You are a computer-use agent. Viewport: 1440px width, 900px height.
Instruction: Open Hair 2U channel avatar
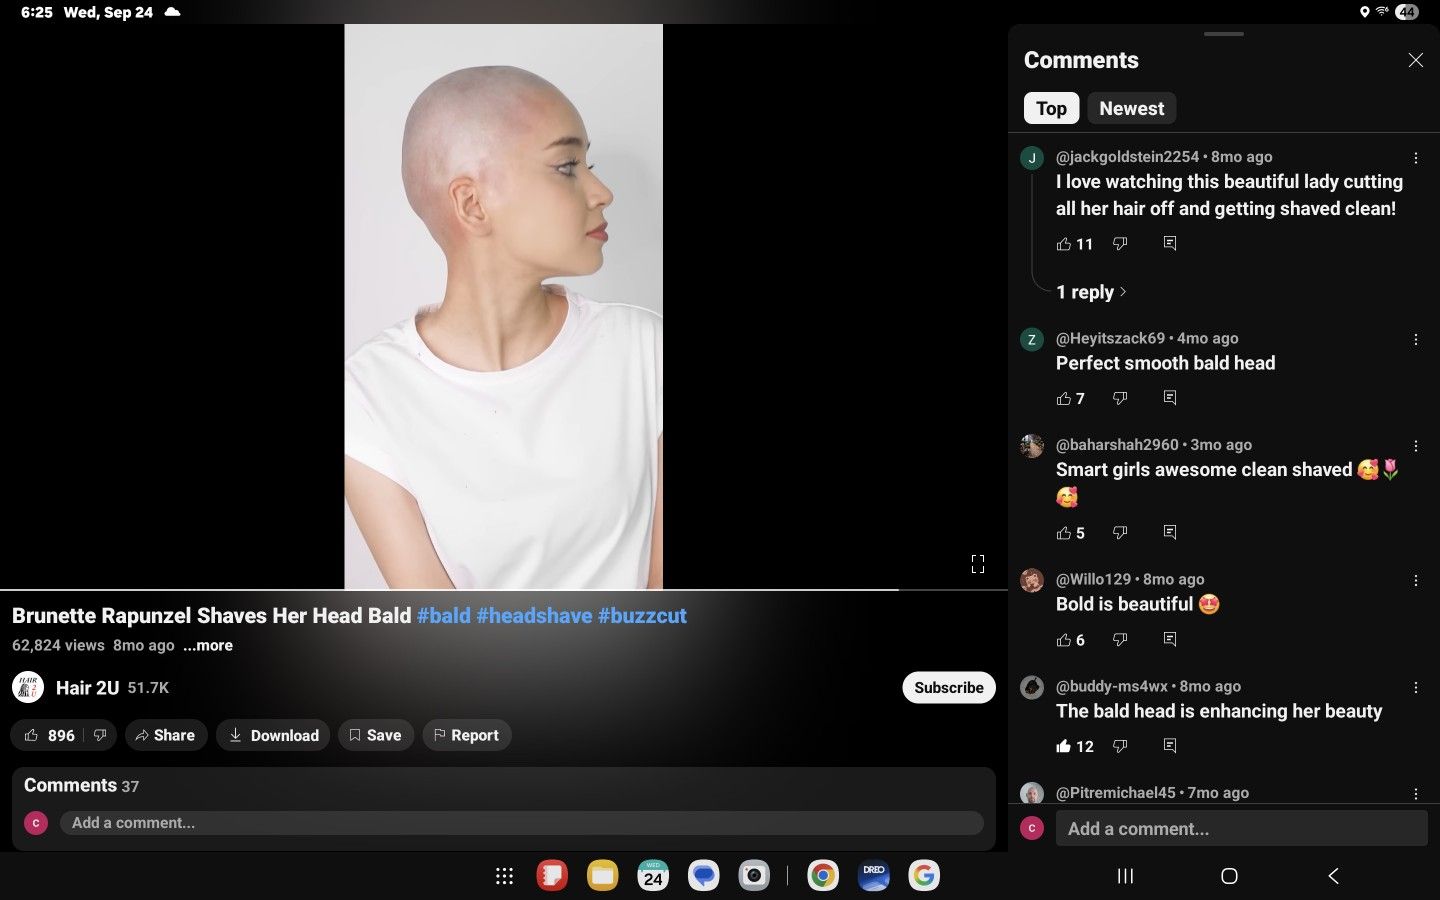[28, 687]
